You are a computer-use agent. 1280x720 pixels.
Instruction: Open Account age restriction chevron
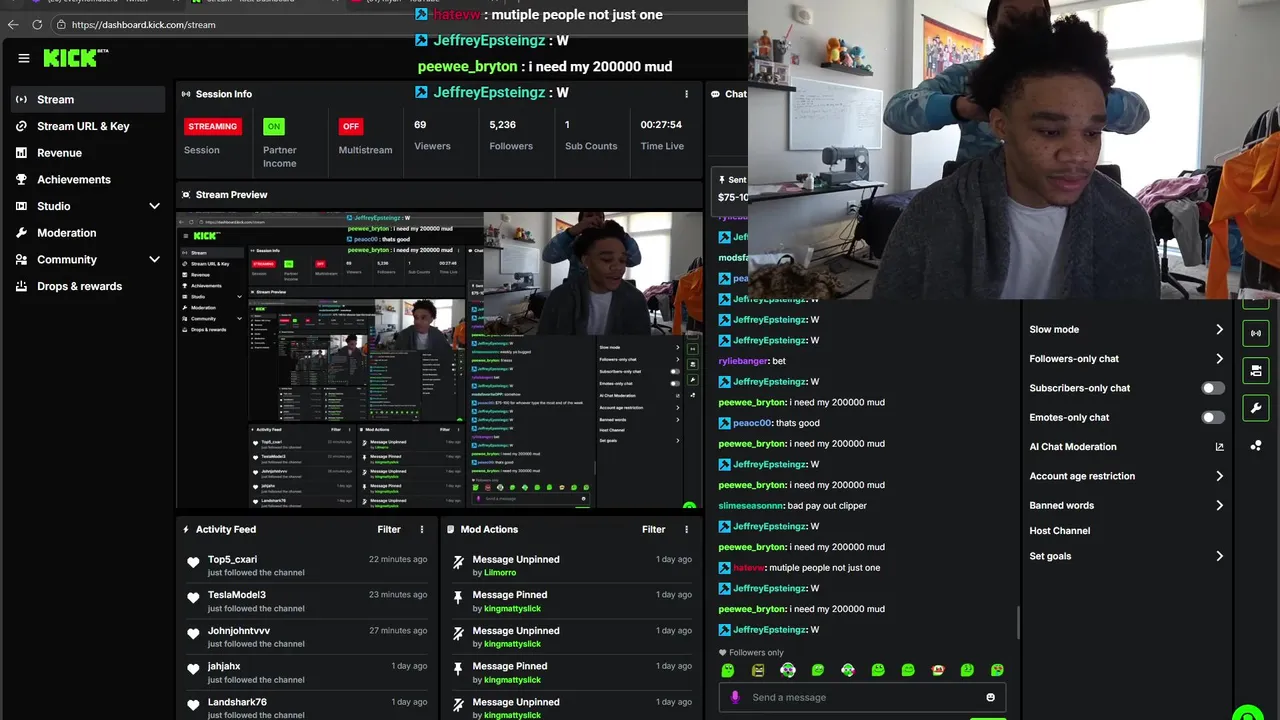[x=1219, y=476]
